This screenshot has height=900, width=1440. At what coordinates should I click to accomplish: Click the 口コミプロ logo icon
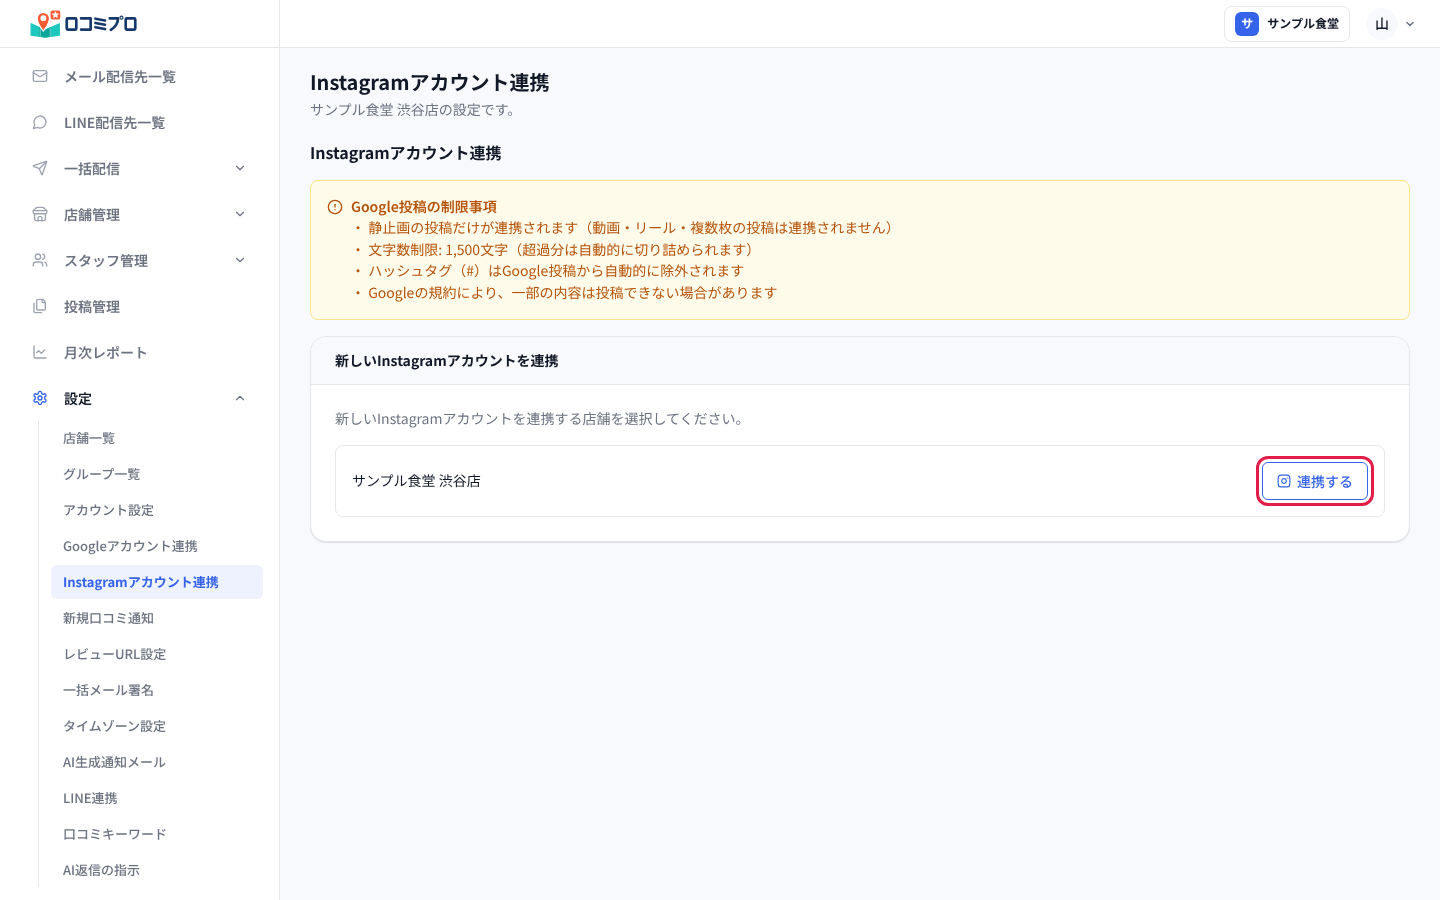[x=46, y=23]
